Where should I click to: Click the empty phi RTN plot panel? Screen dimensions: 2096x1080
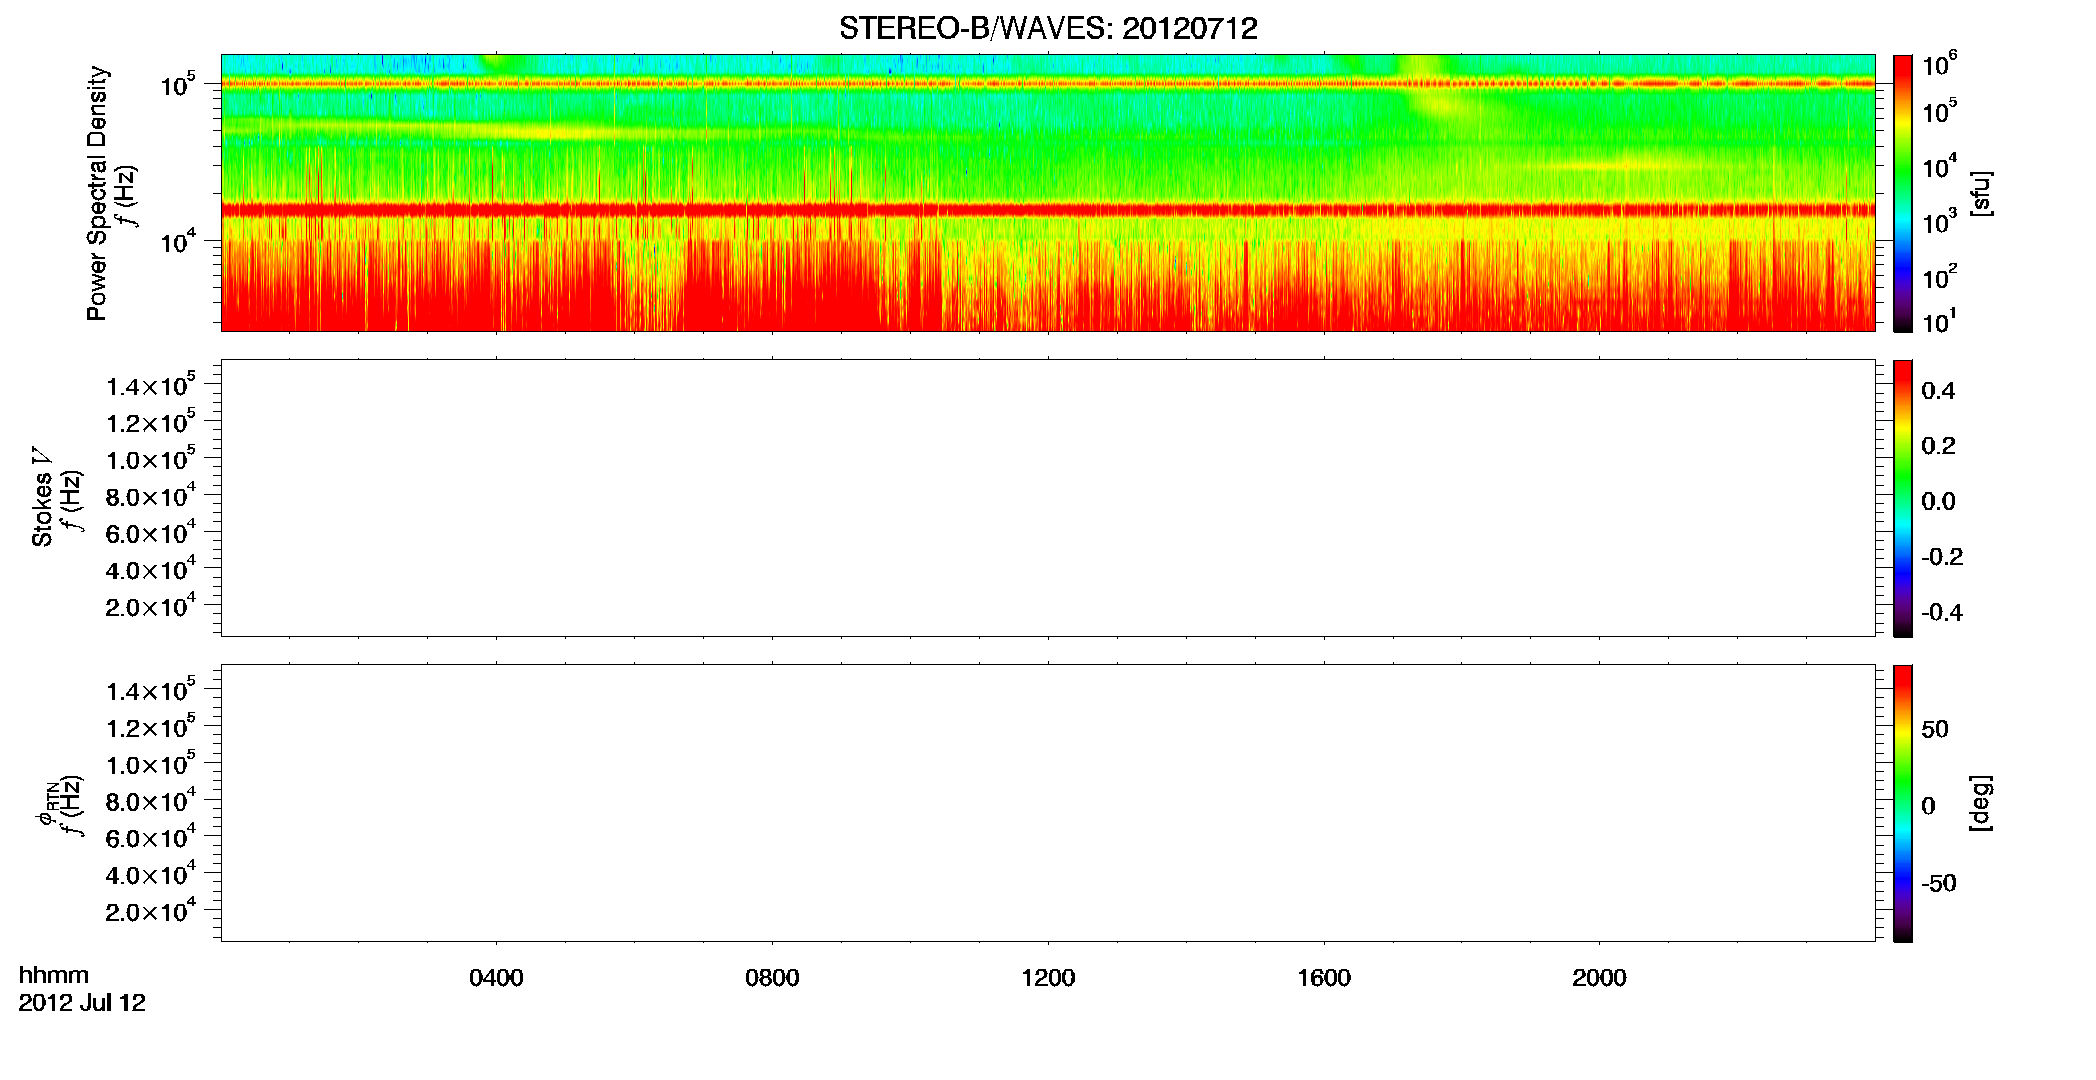[x=1048, y=803]
